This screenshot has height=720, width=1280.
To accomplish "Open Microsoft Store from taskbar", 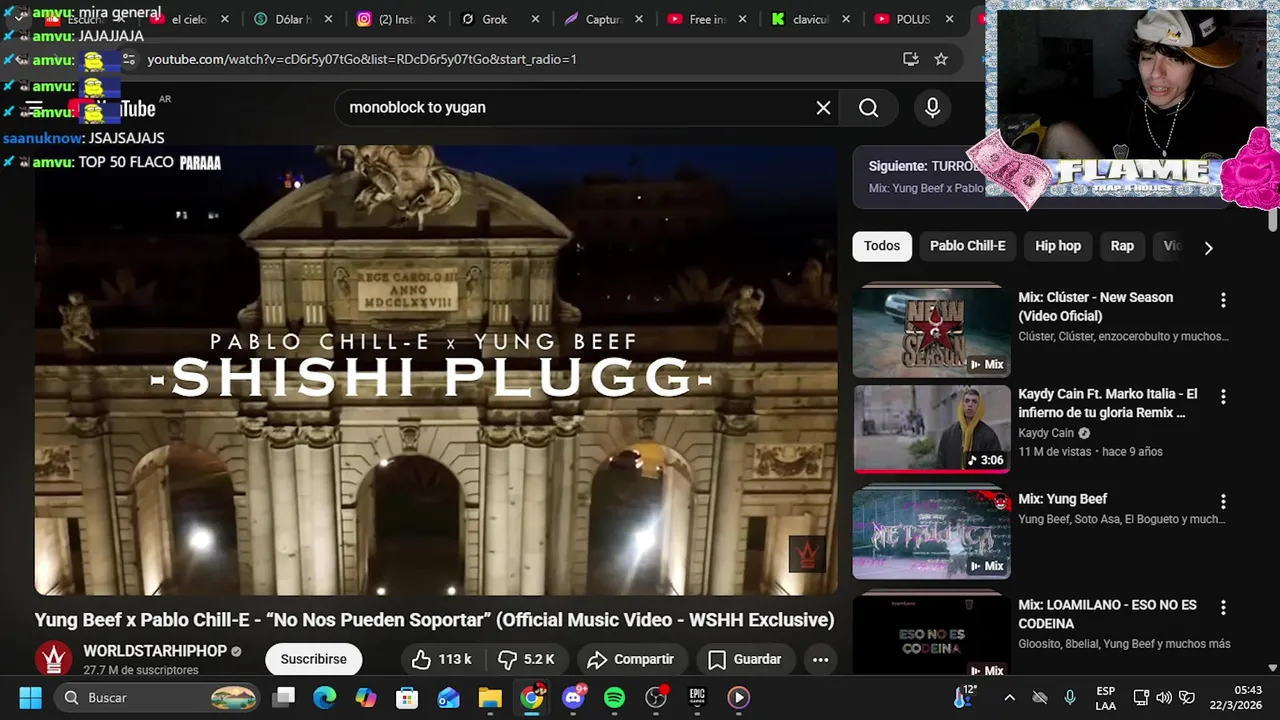I will [x=407, y=697].
